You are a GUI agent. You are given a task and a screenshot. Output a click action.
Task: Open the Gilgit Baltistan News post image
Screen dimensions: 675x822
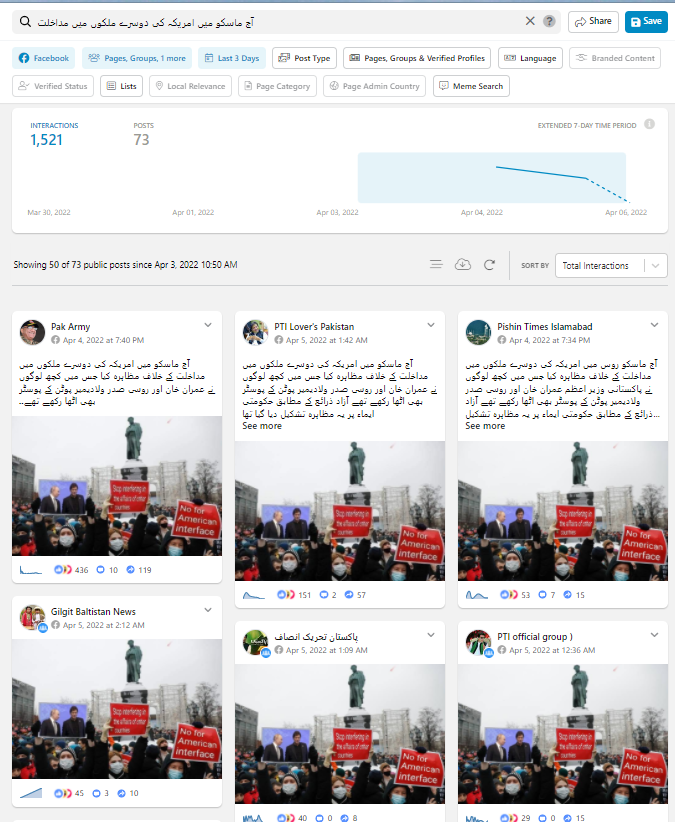point(117,710)
